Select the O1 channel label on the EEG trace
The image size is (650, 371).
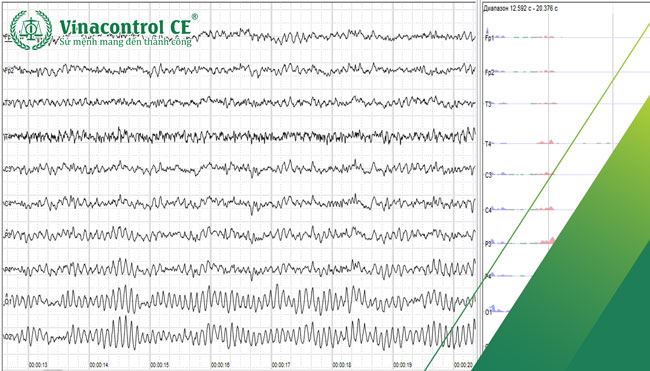[7, 302]
